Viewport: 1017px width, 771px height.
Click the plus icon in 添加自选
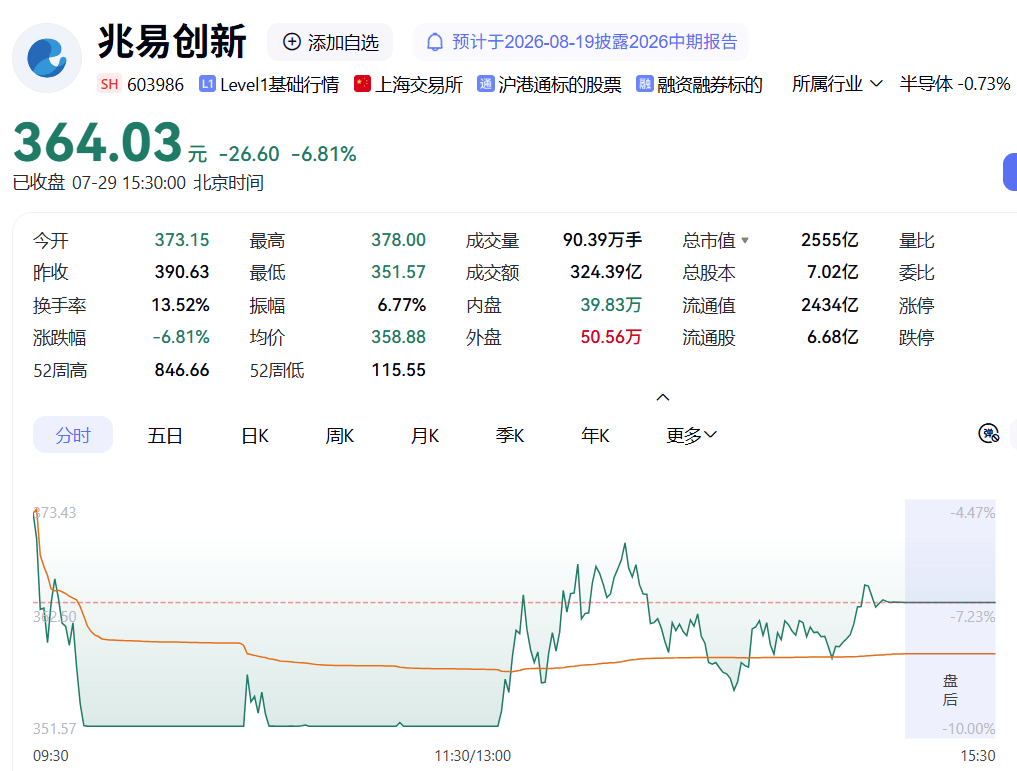(x=292, y=42)
